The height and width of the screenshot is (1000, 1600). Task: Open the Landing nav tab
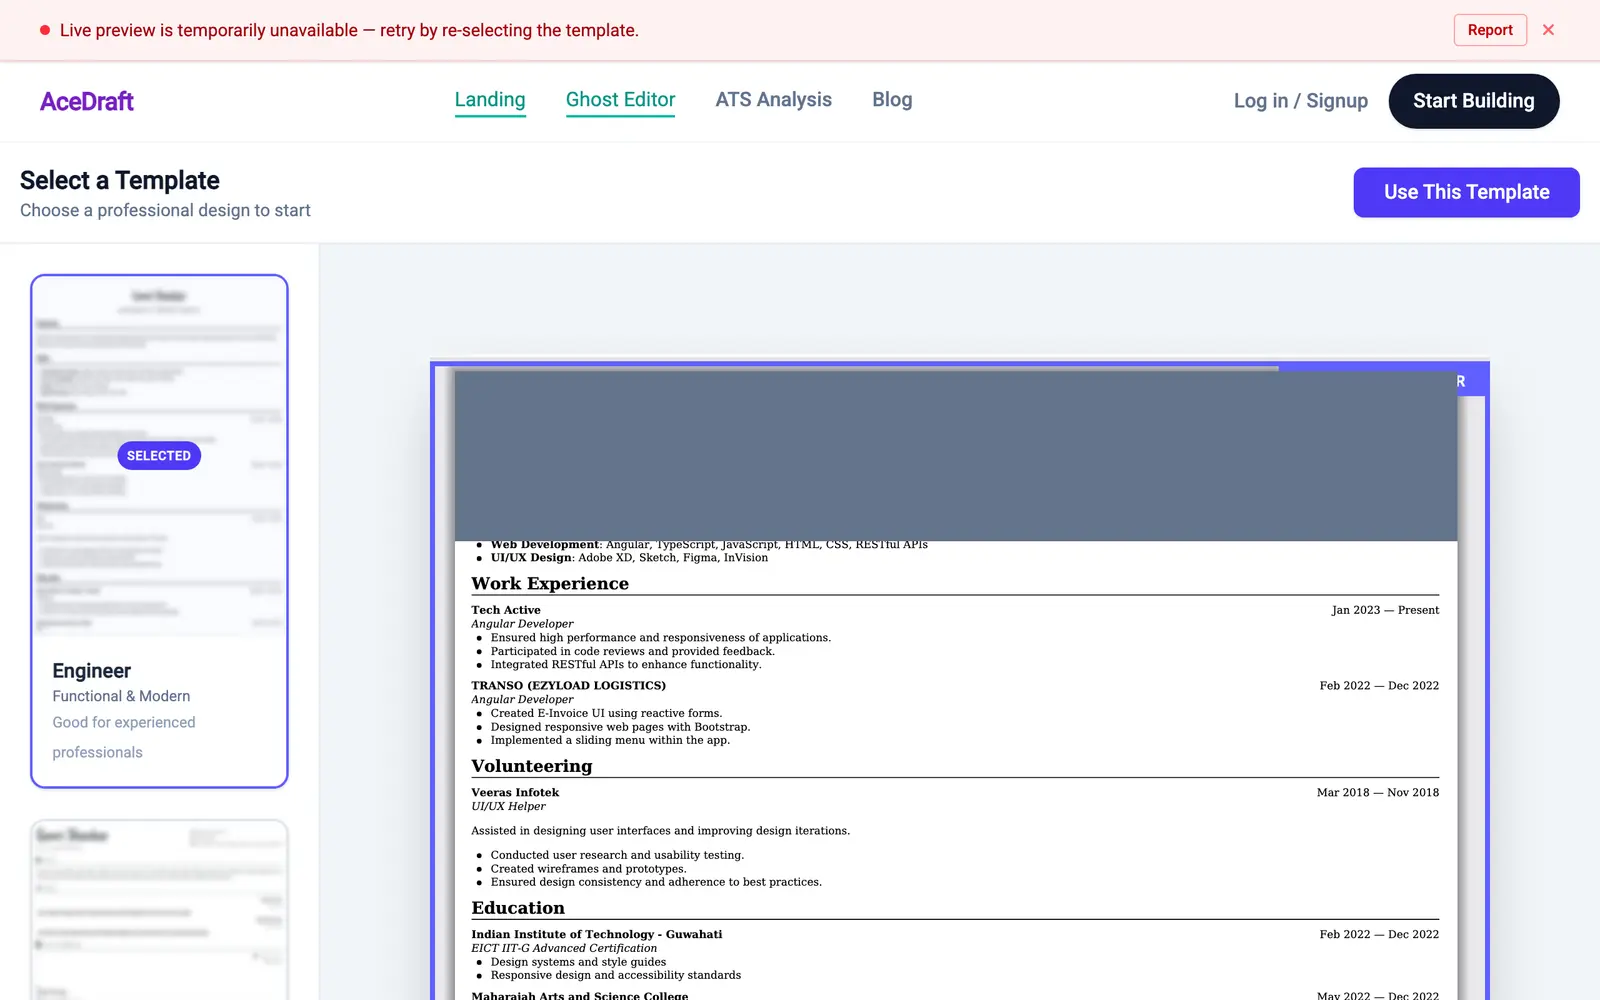[490, 100]
